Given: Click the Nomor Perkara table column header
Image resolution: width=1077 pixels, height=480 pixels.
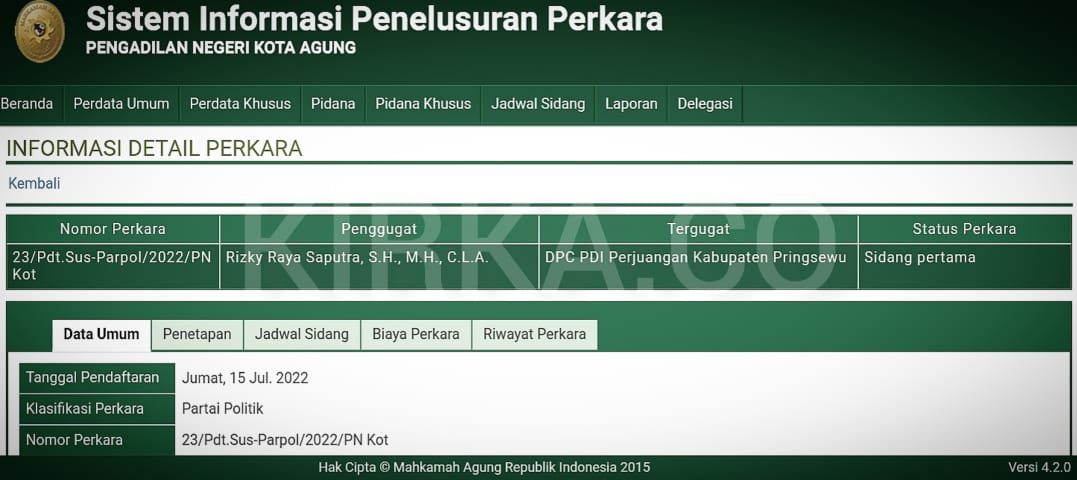Looking at the screenshot, I should (113, 229).
